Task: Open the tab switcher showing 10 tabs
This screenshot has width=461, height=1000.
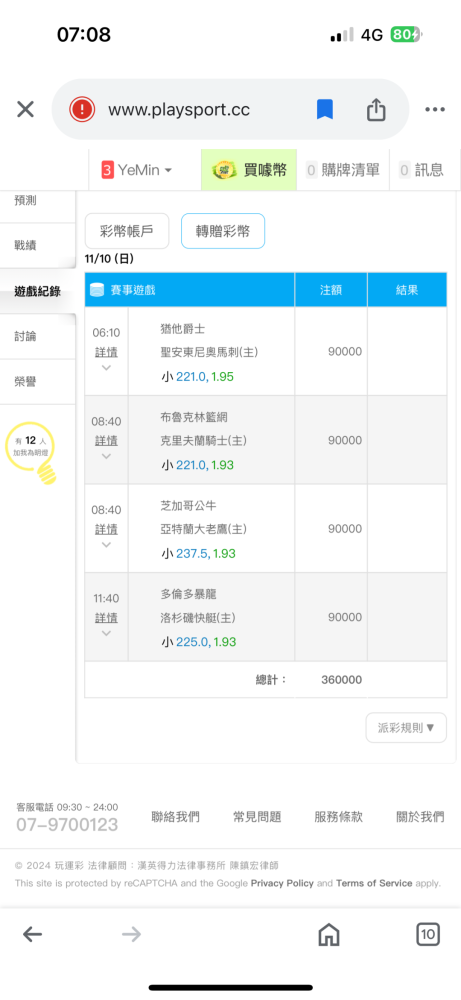Action: click(428, 935)
